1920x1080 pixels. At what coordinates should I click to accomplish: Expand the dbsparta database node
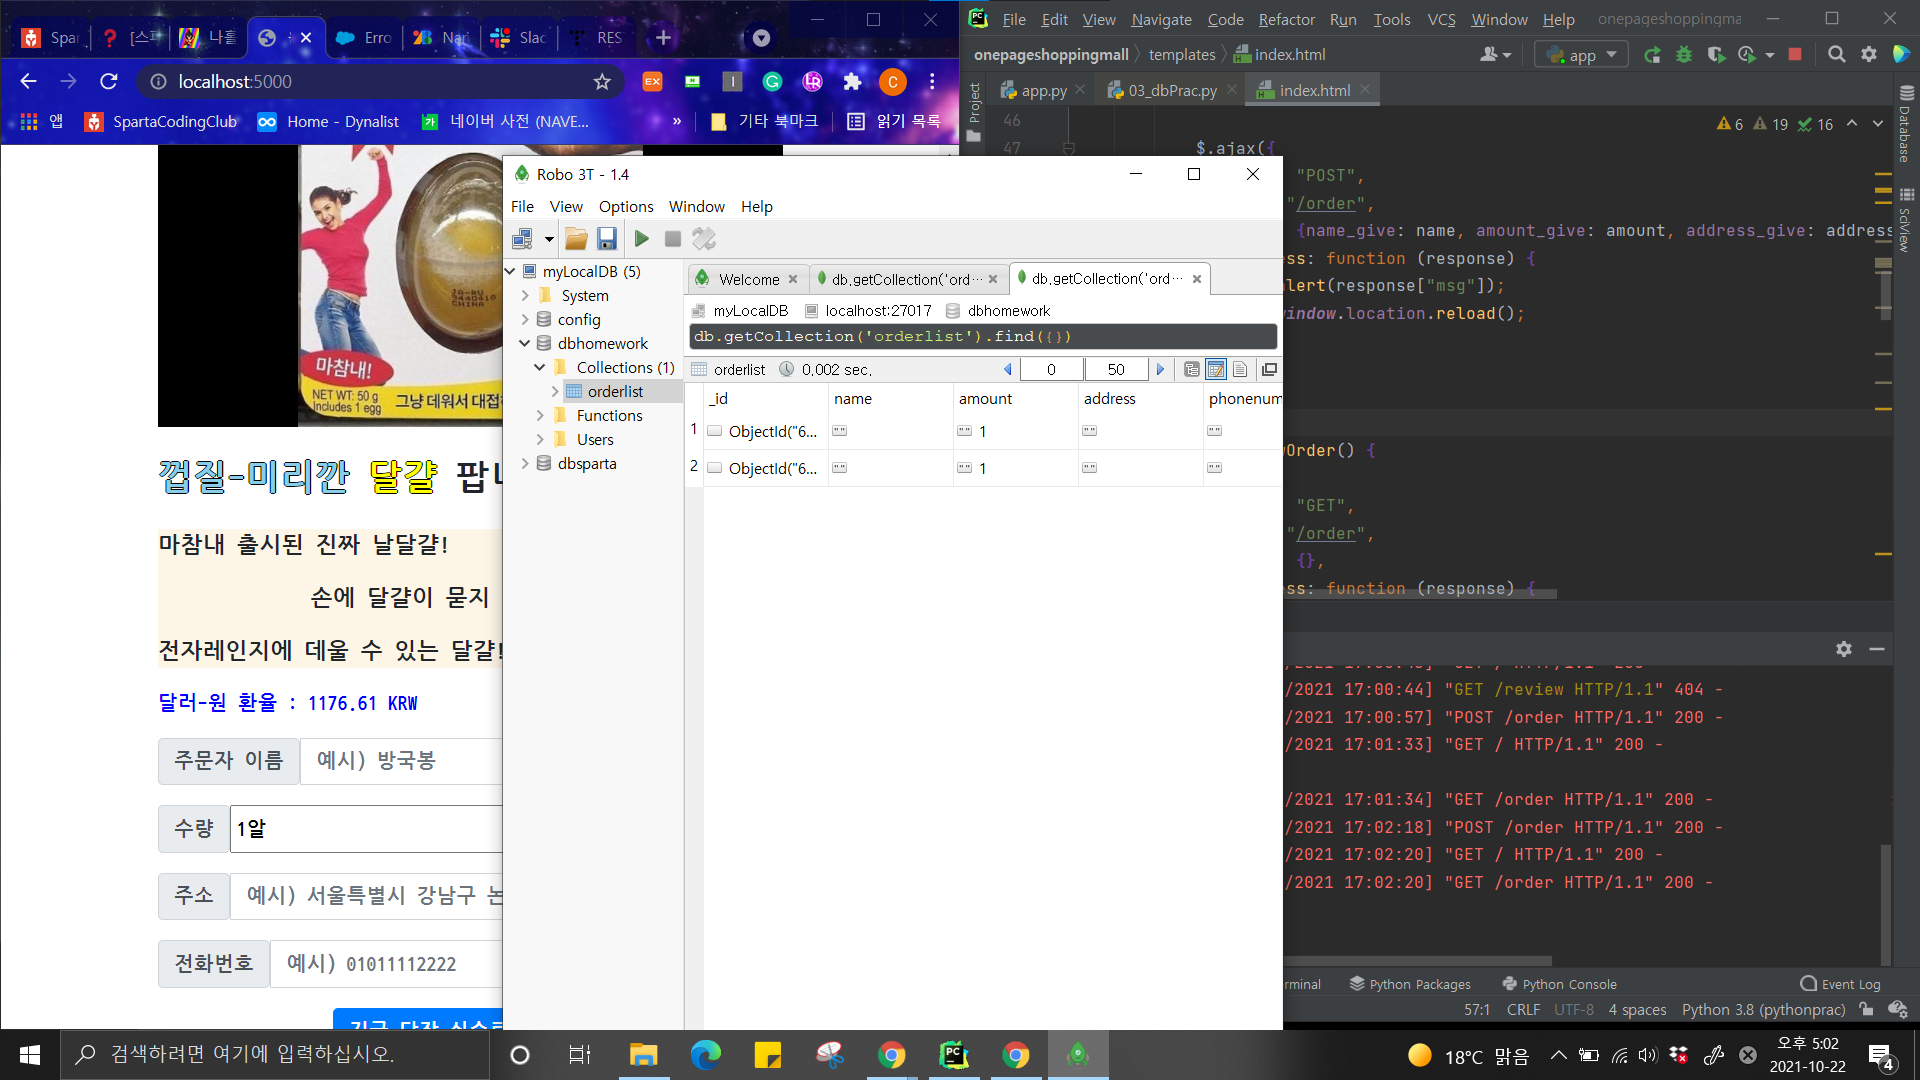click(525, 463)
